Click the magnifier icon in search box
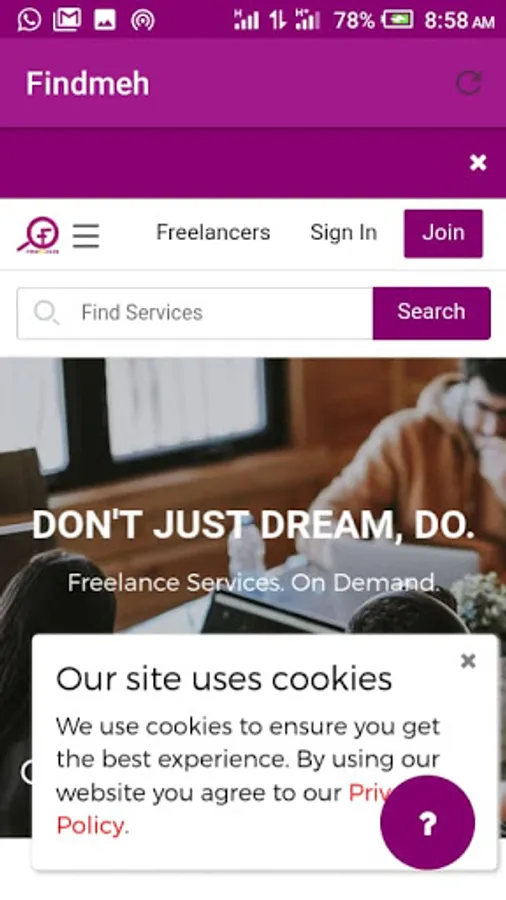 click(46, 313)
